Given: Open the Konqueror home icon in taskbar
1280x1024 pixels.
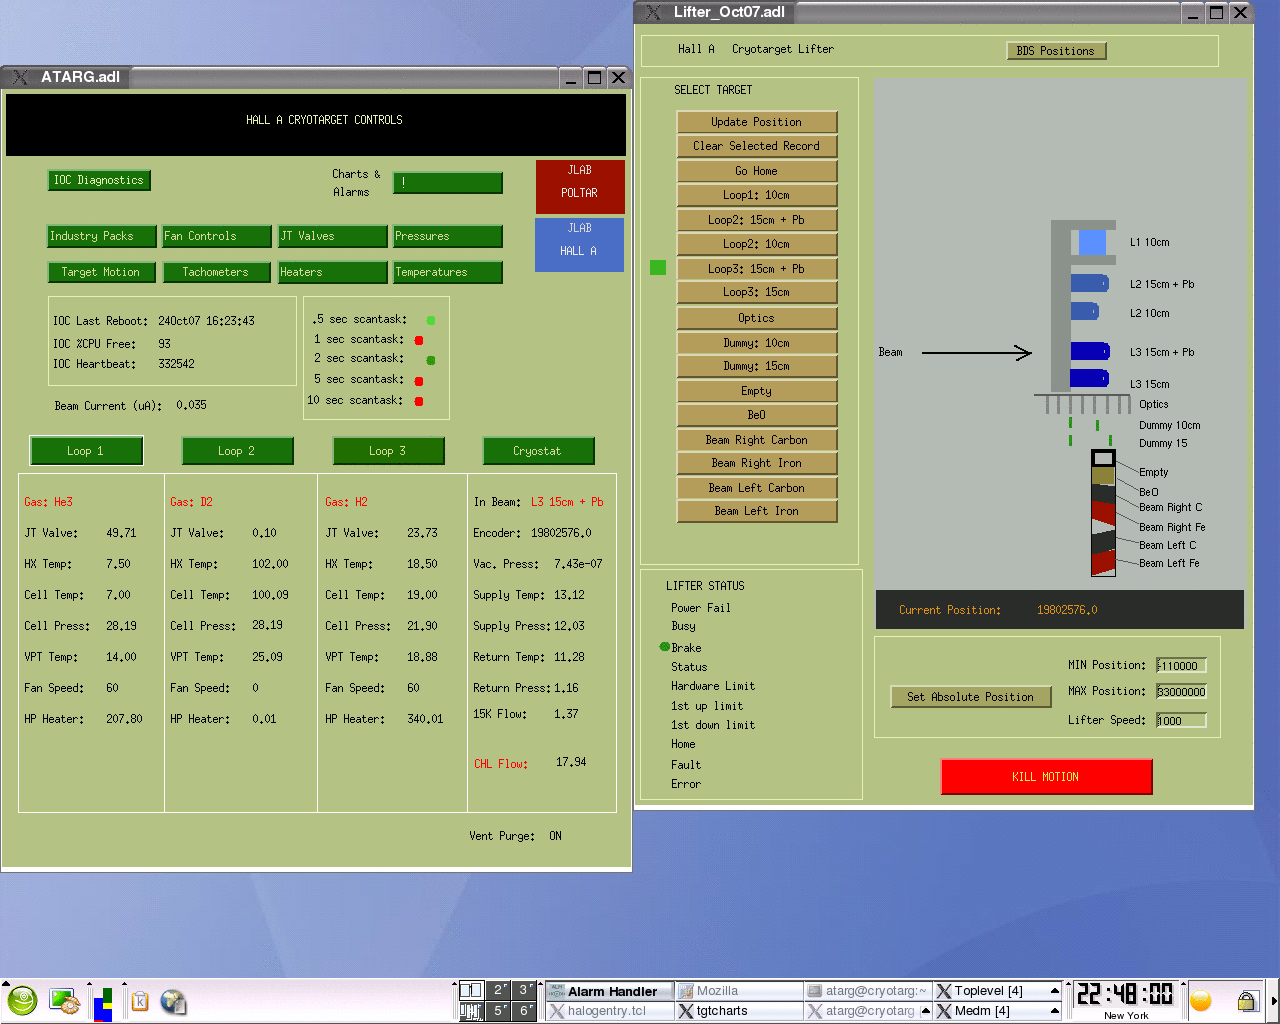Looking at the screenshot, I should 140,1001.
